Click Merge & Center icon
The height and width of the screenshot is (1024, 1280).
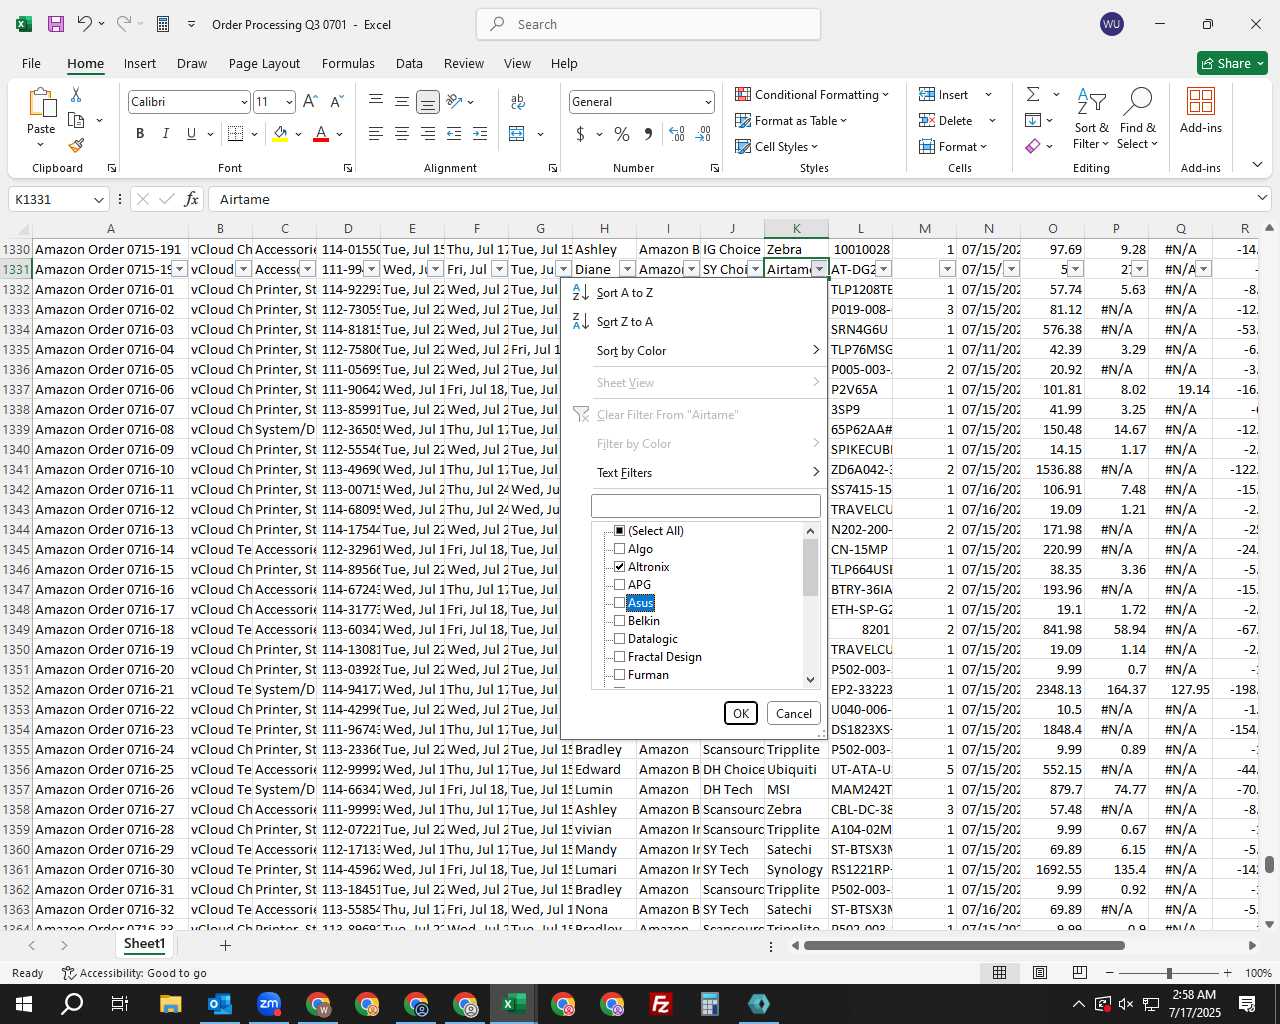(x=517, y=134)
